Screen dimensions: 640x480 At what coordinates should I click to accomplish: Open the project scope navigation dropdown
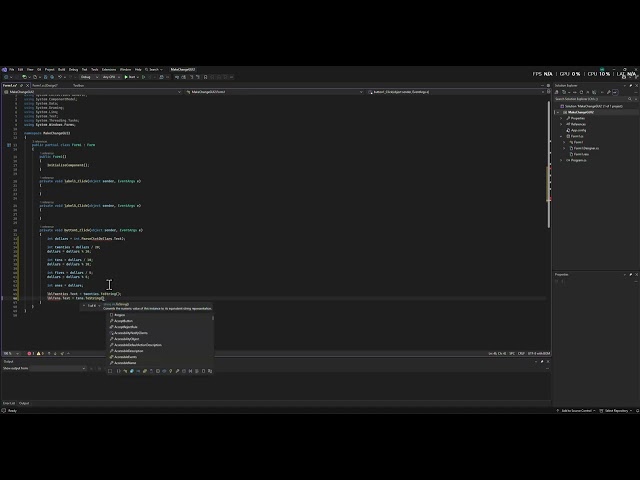pos(92,92)
